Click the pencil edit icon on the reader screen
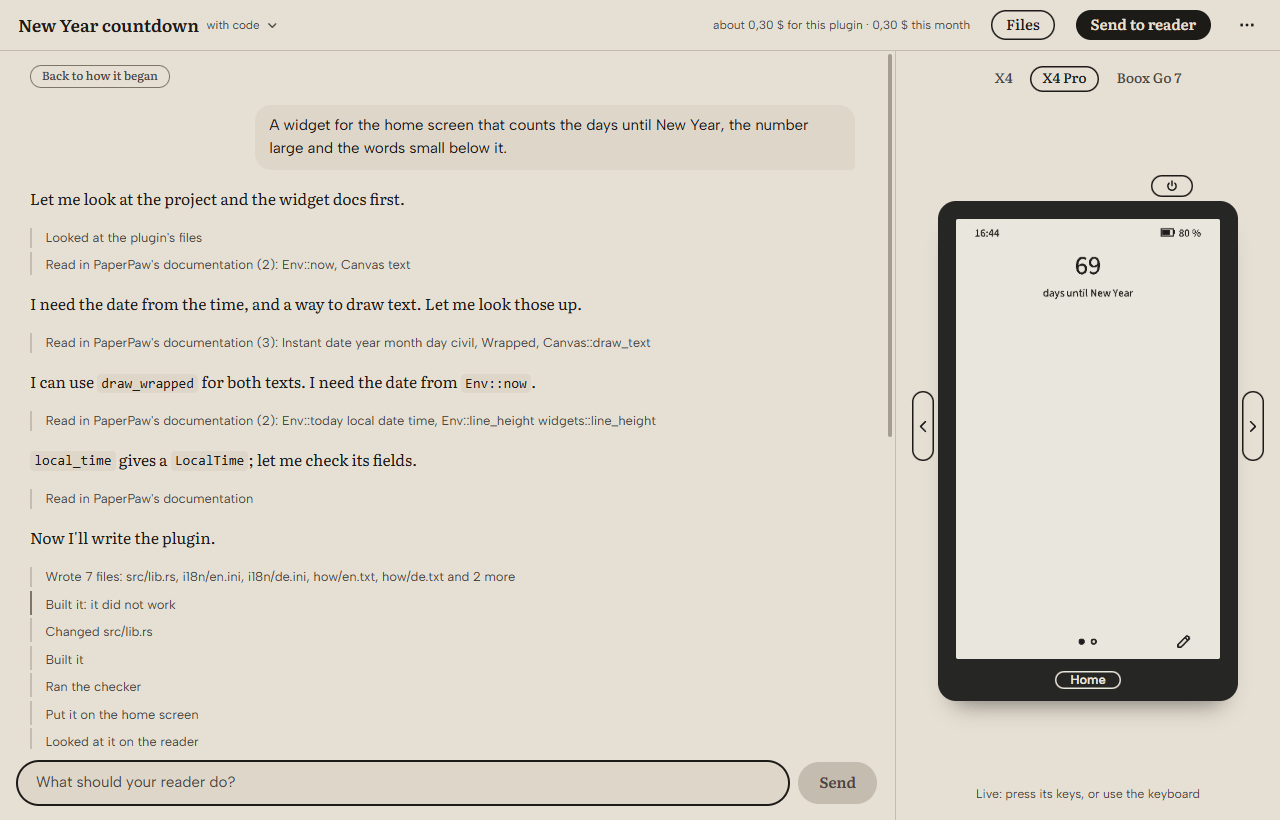The height and width of the screenshot is (820, 1280). [x=1183, y=641]
